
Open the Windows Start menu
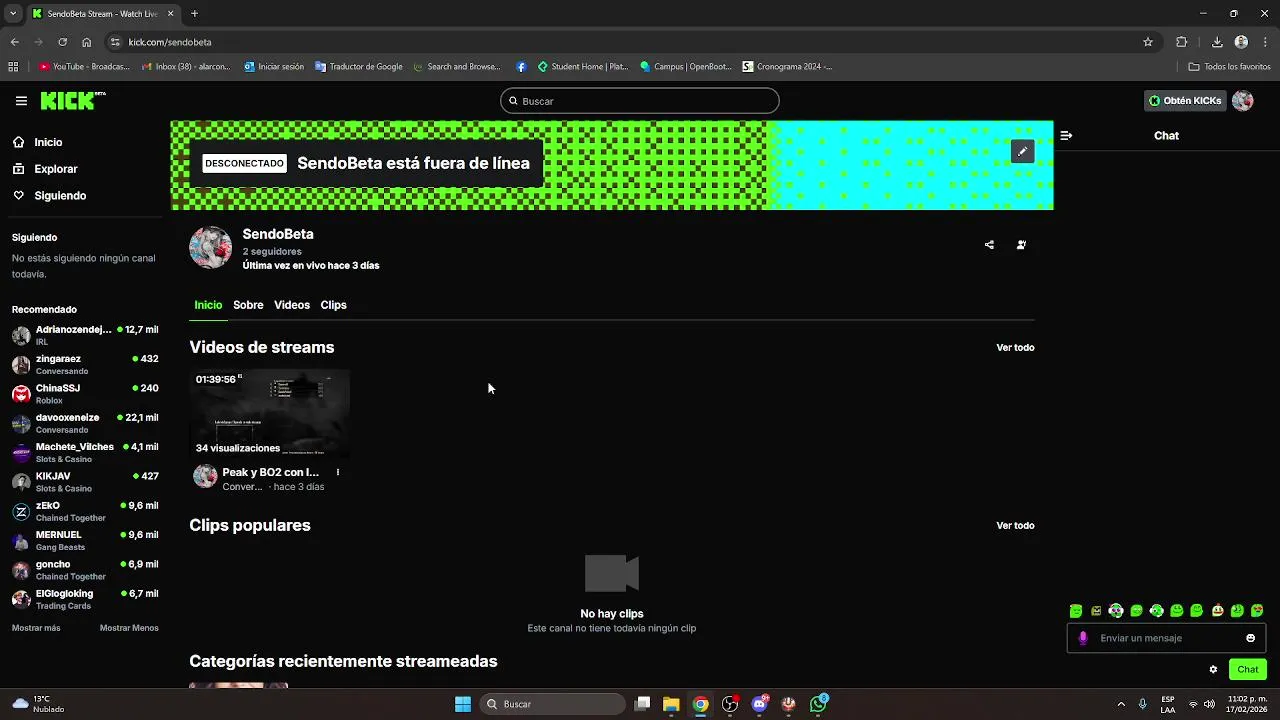point(463,704)
